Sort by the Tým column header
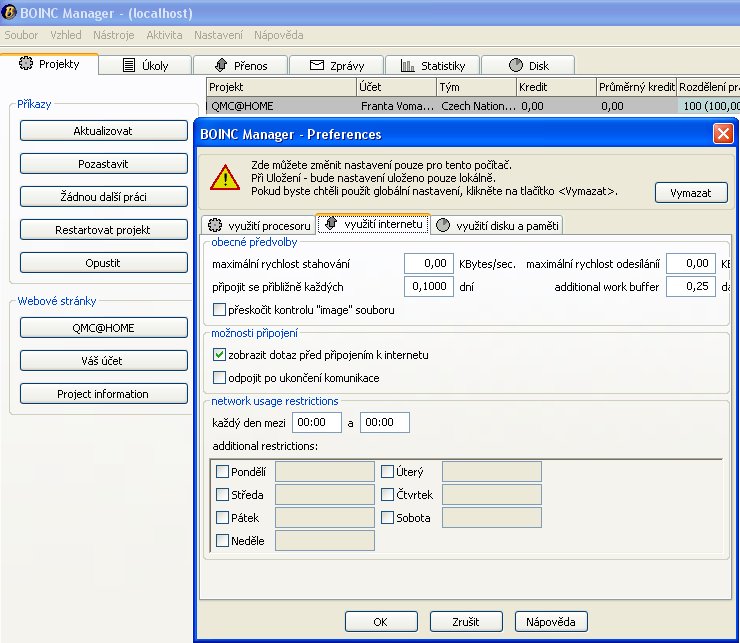The width and height of the screenshot is (740, 643). click(477, 87)
